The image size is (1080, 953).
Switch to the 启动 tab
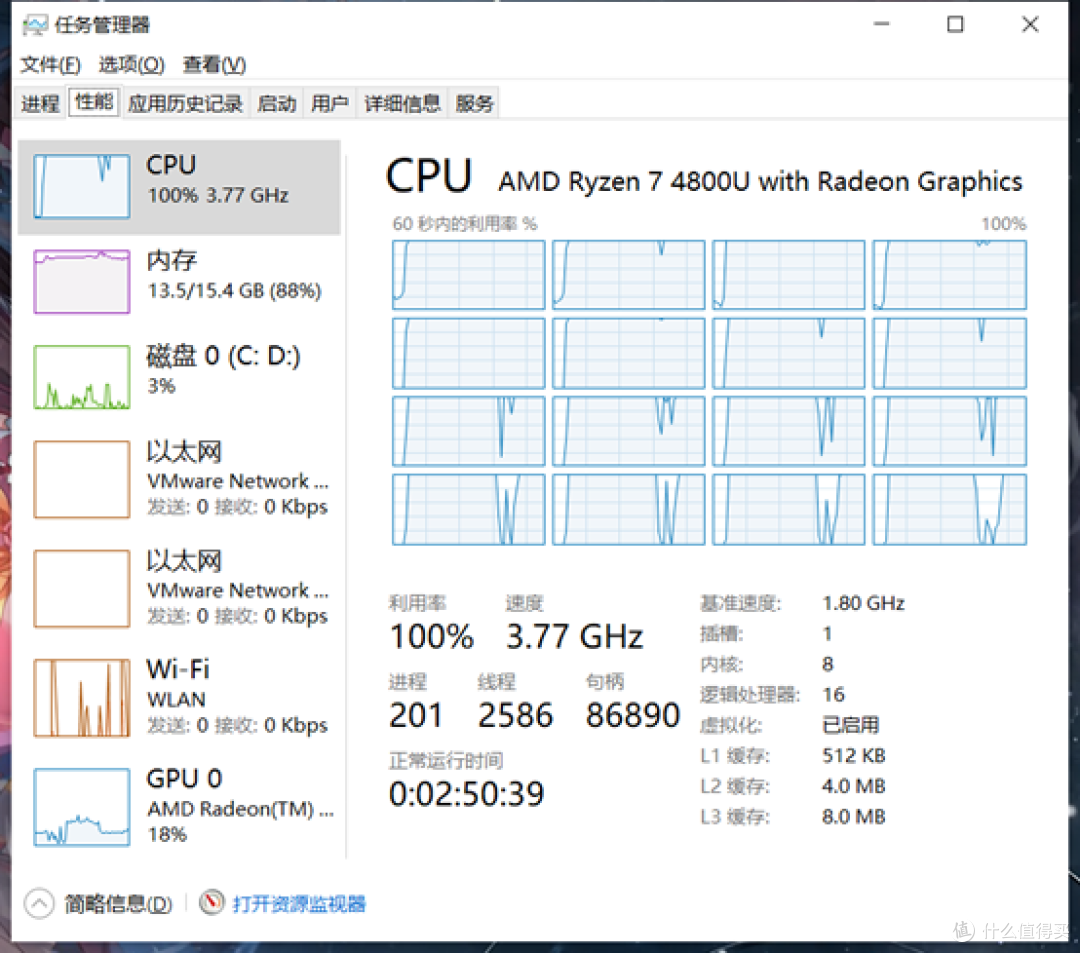tap(277, 103)
